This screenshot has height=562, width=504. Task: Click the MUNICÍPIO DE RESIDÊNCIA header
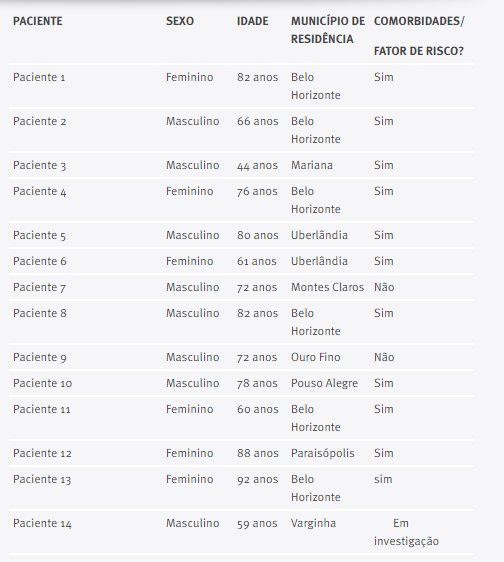click(x=328, y=30)
